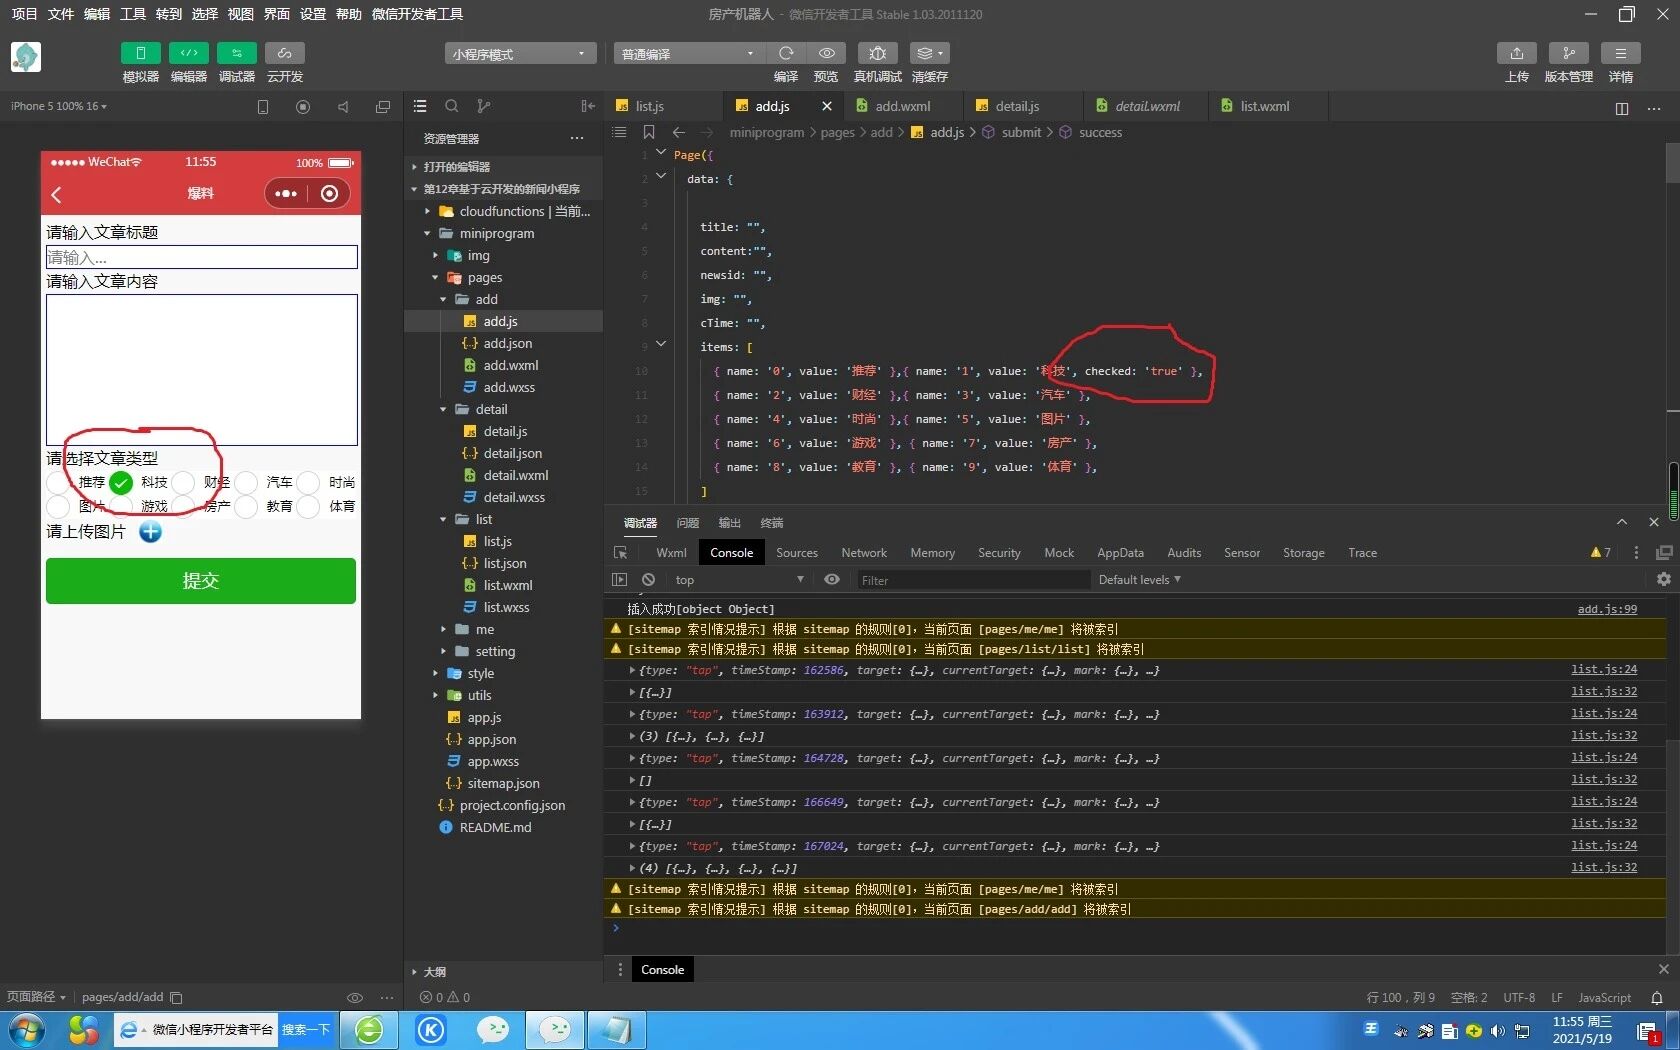Click the upload (上传) icon

coord(1517,53)
